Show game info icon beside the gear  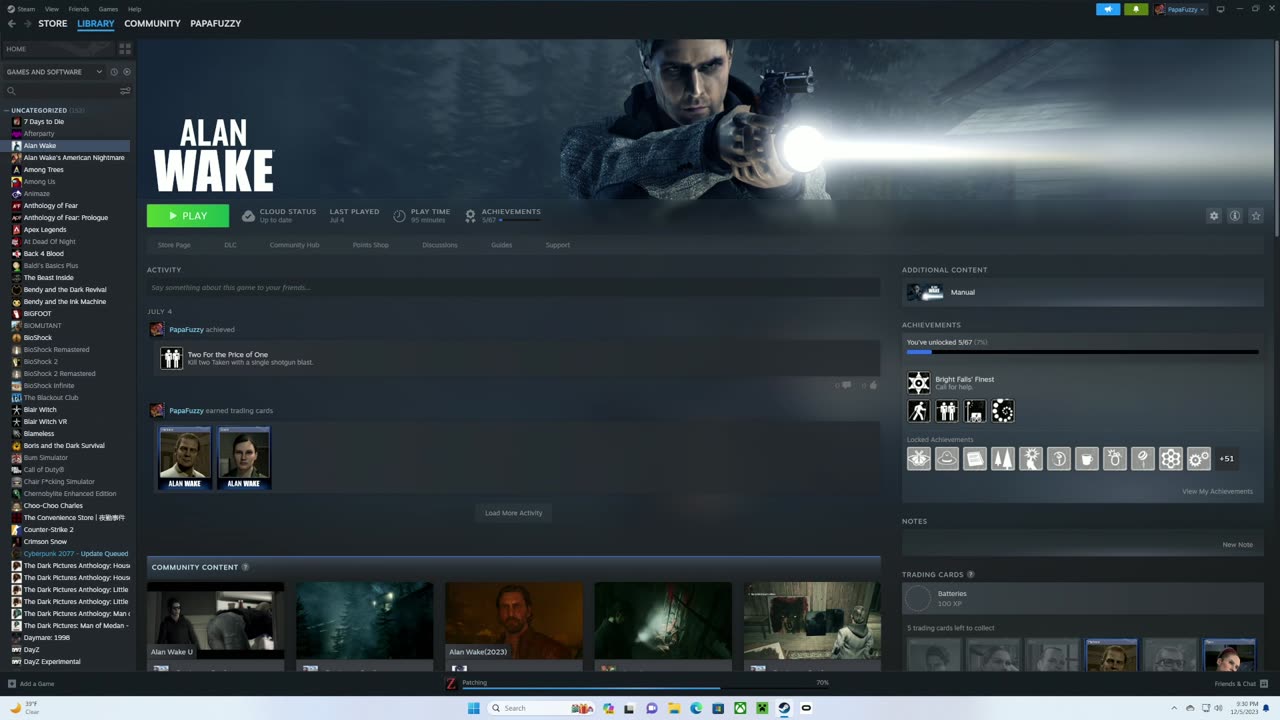tap(1235, 216)
